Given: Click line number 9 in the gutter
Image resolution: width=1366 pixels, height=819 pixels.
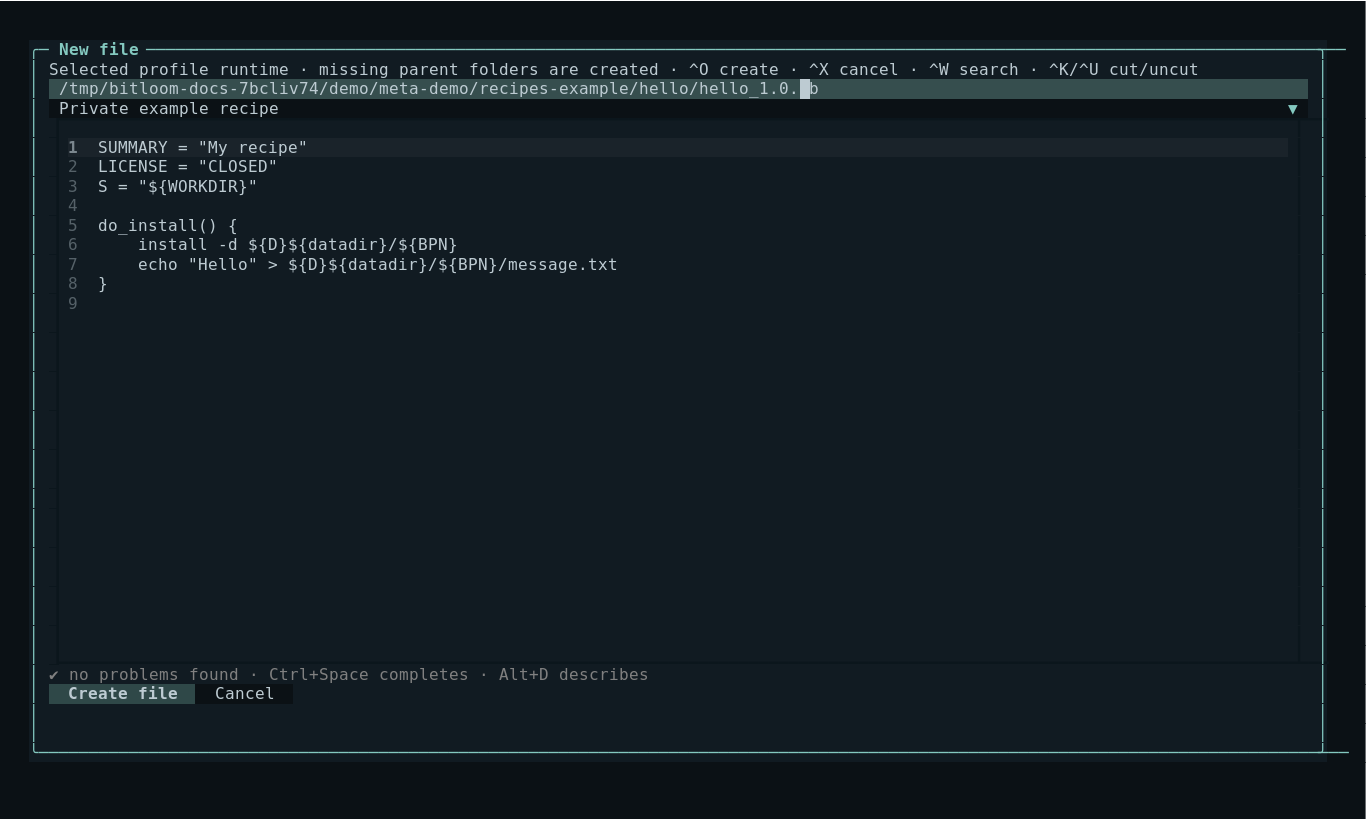Looking at the screenshot, I should pyautogui.click(x=73, y=304).
